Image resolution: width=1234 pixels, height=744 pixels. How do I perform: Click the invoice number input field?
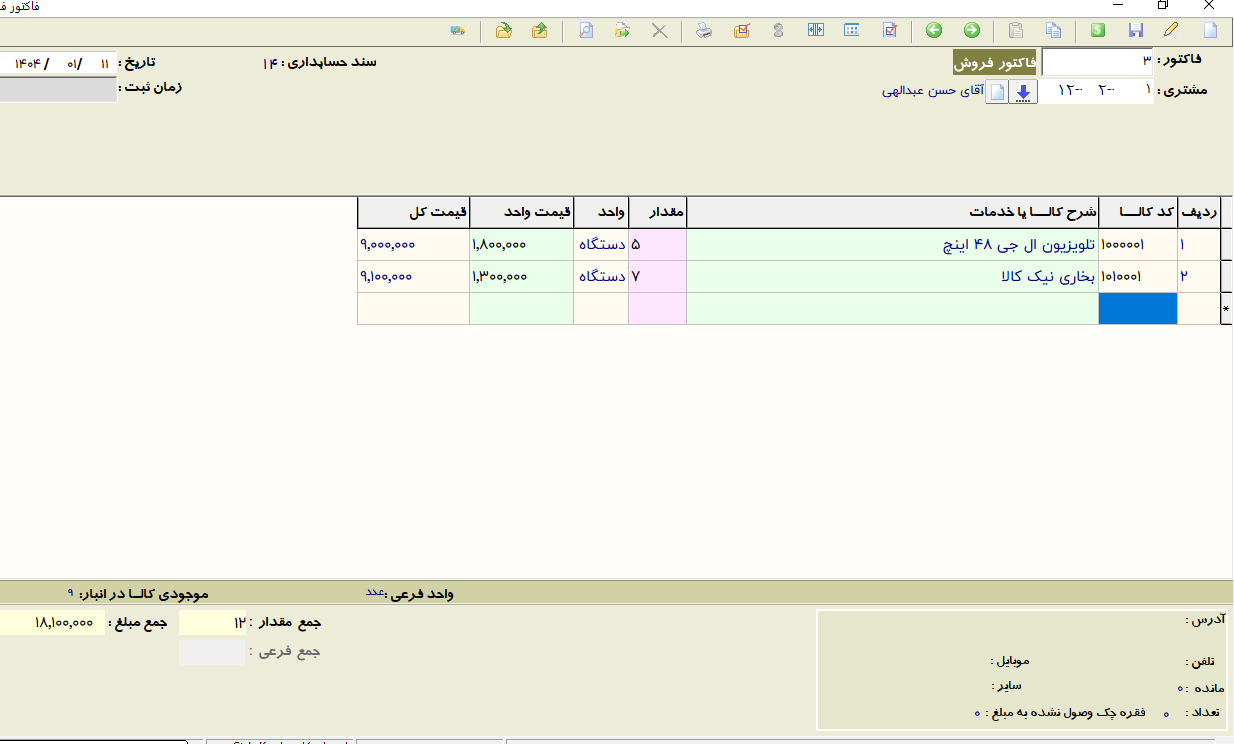pos(1097,62)
